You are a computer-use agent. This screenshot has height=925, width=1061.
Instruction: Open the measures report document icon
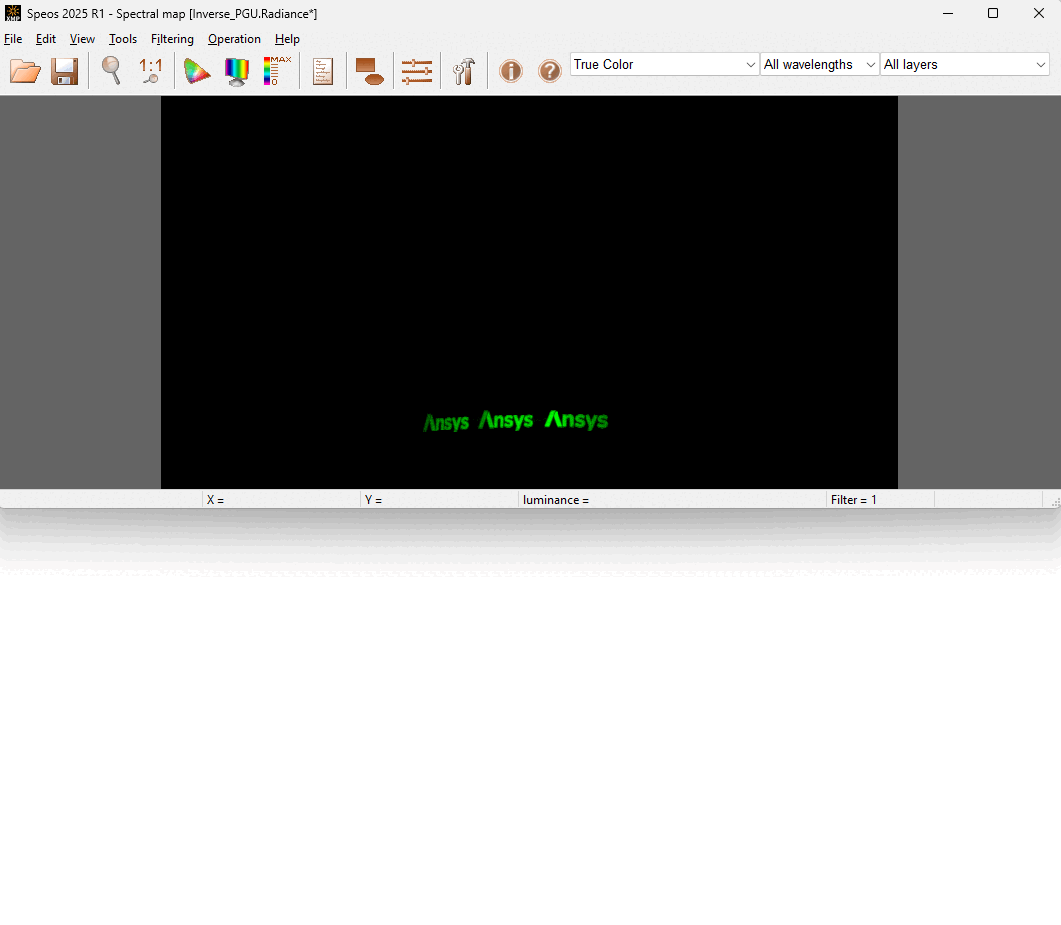(323, 71)
